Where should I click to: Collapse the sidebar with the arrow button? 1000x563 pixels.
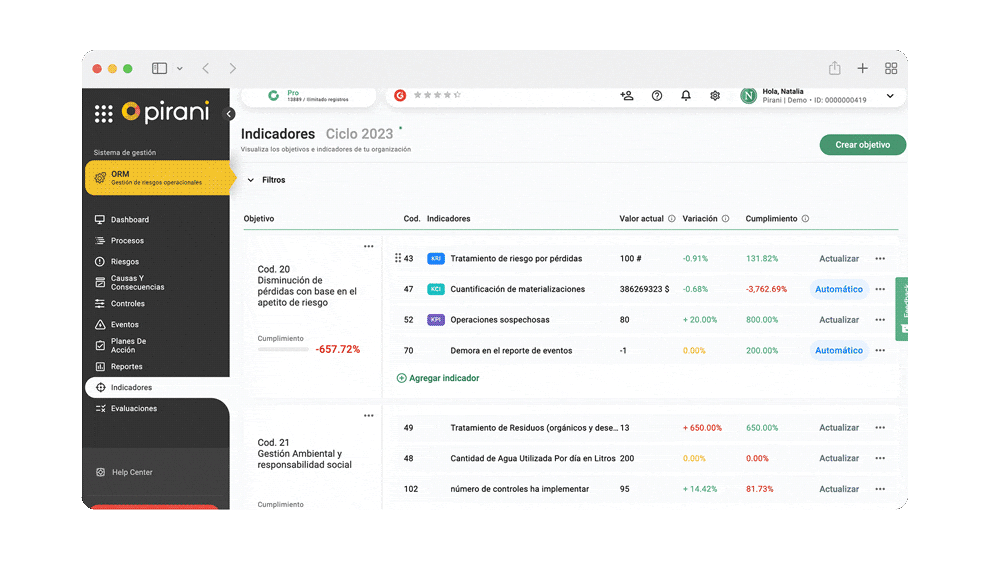point(229,114)
